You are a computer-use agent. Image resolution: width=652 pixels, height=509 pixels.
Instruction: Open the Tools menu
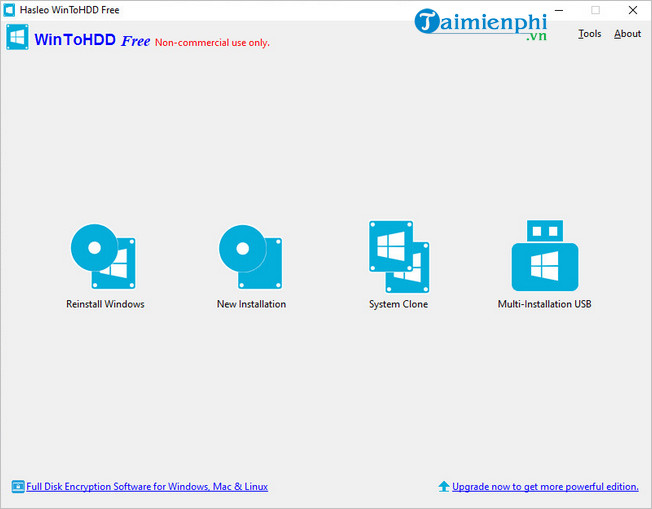click(590, 34)
